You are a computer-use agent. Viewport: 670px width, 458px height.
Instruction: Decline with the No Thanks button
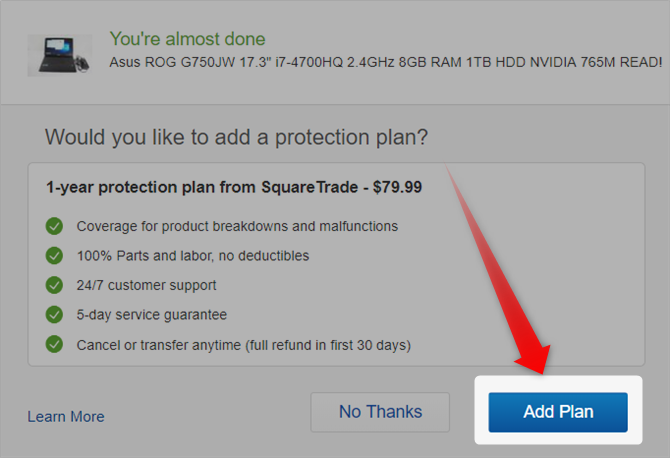coord(380,412)
